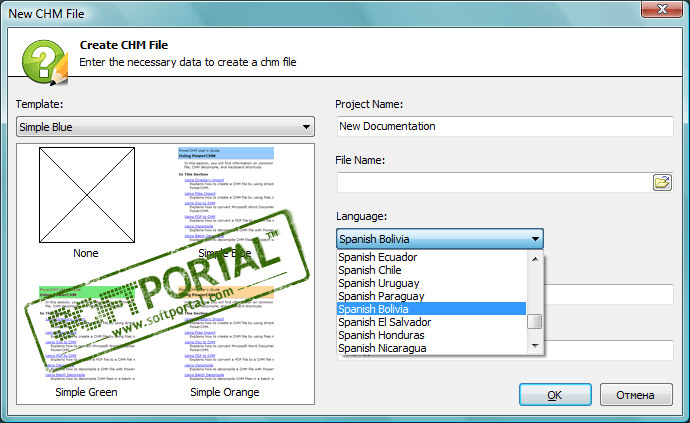The height and width of the screenshot is (423, 690).
Task: Close the New CHM File dialog
Action: pos(661,8)
